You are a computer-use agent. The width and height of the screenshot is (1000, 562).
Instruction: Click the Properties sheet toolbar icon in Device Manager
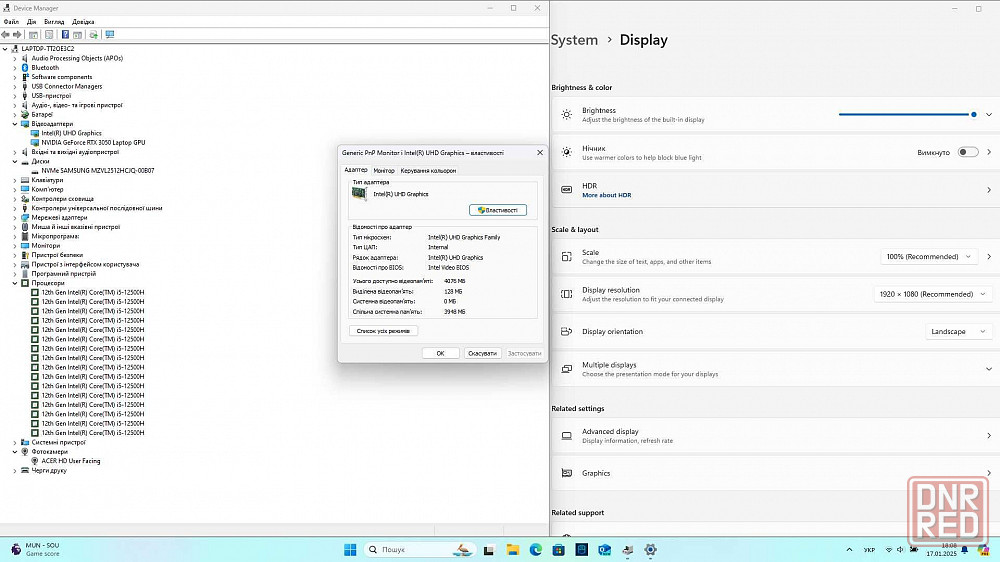pos(49,34)
